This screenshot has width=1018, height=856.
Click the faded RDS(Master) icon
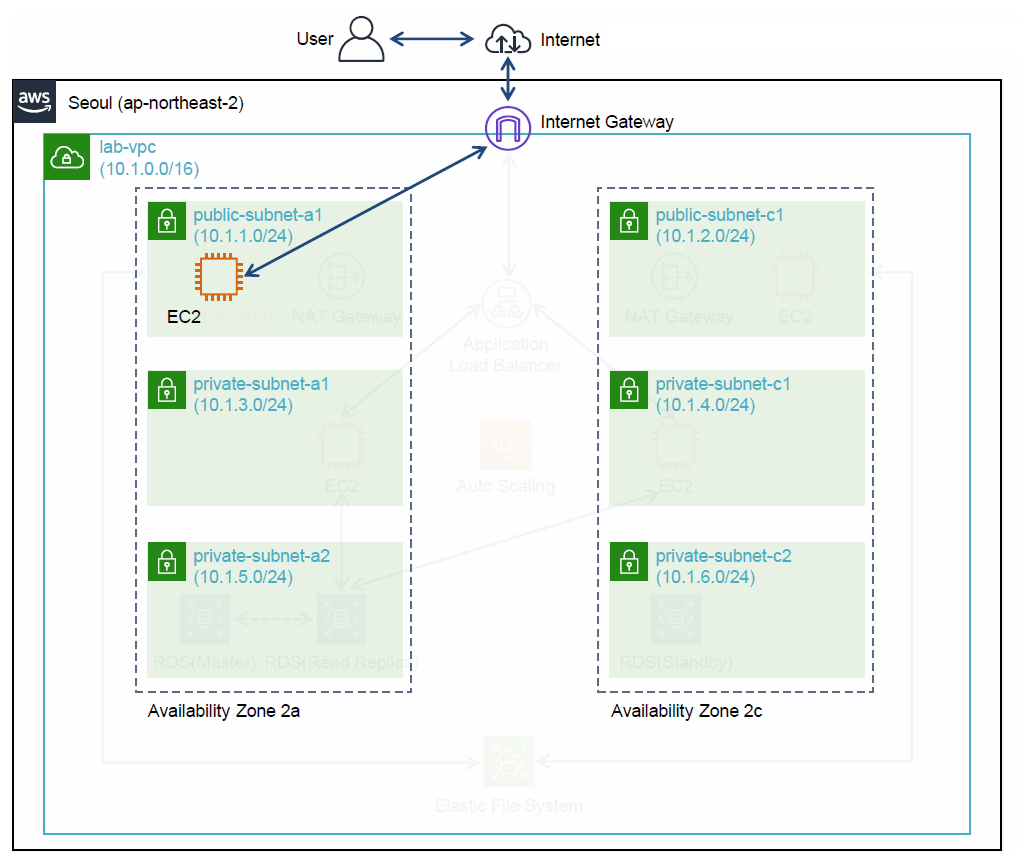pos(205,618)
